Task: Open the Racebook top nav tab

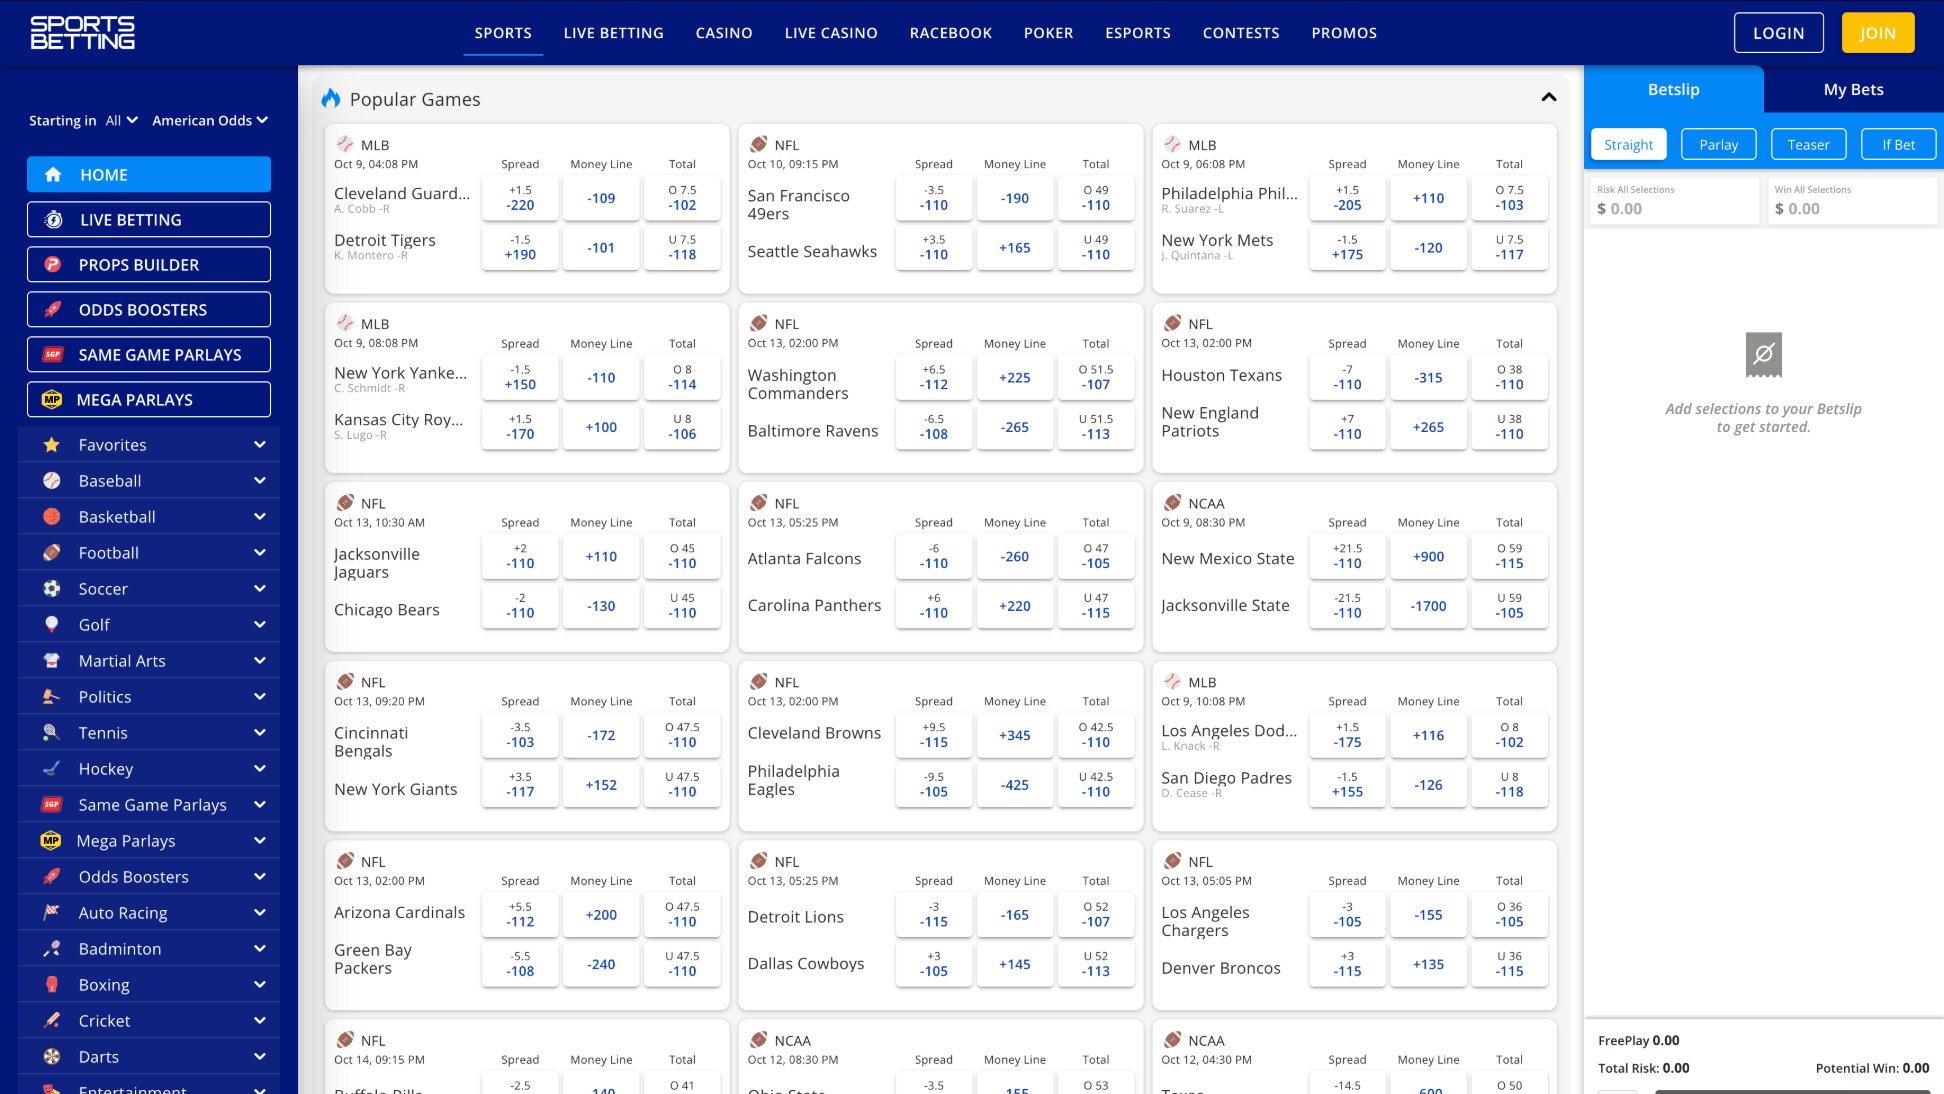Action: [951, 33]
